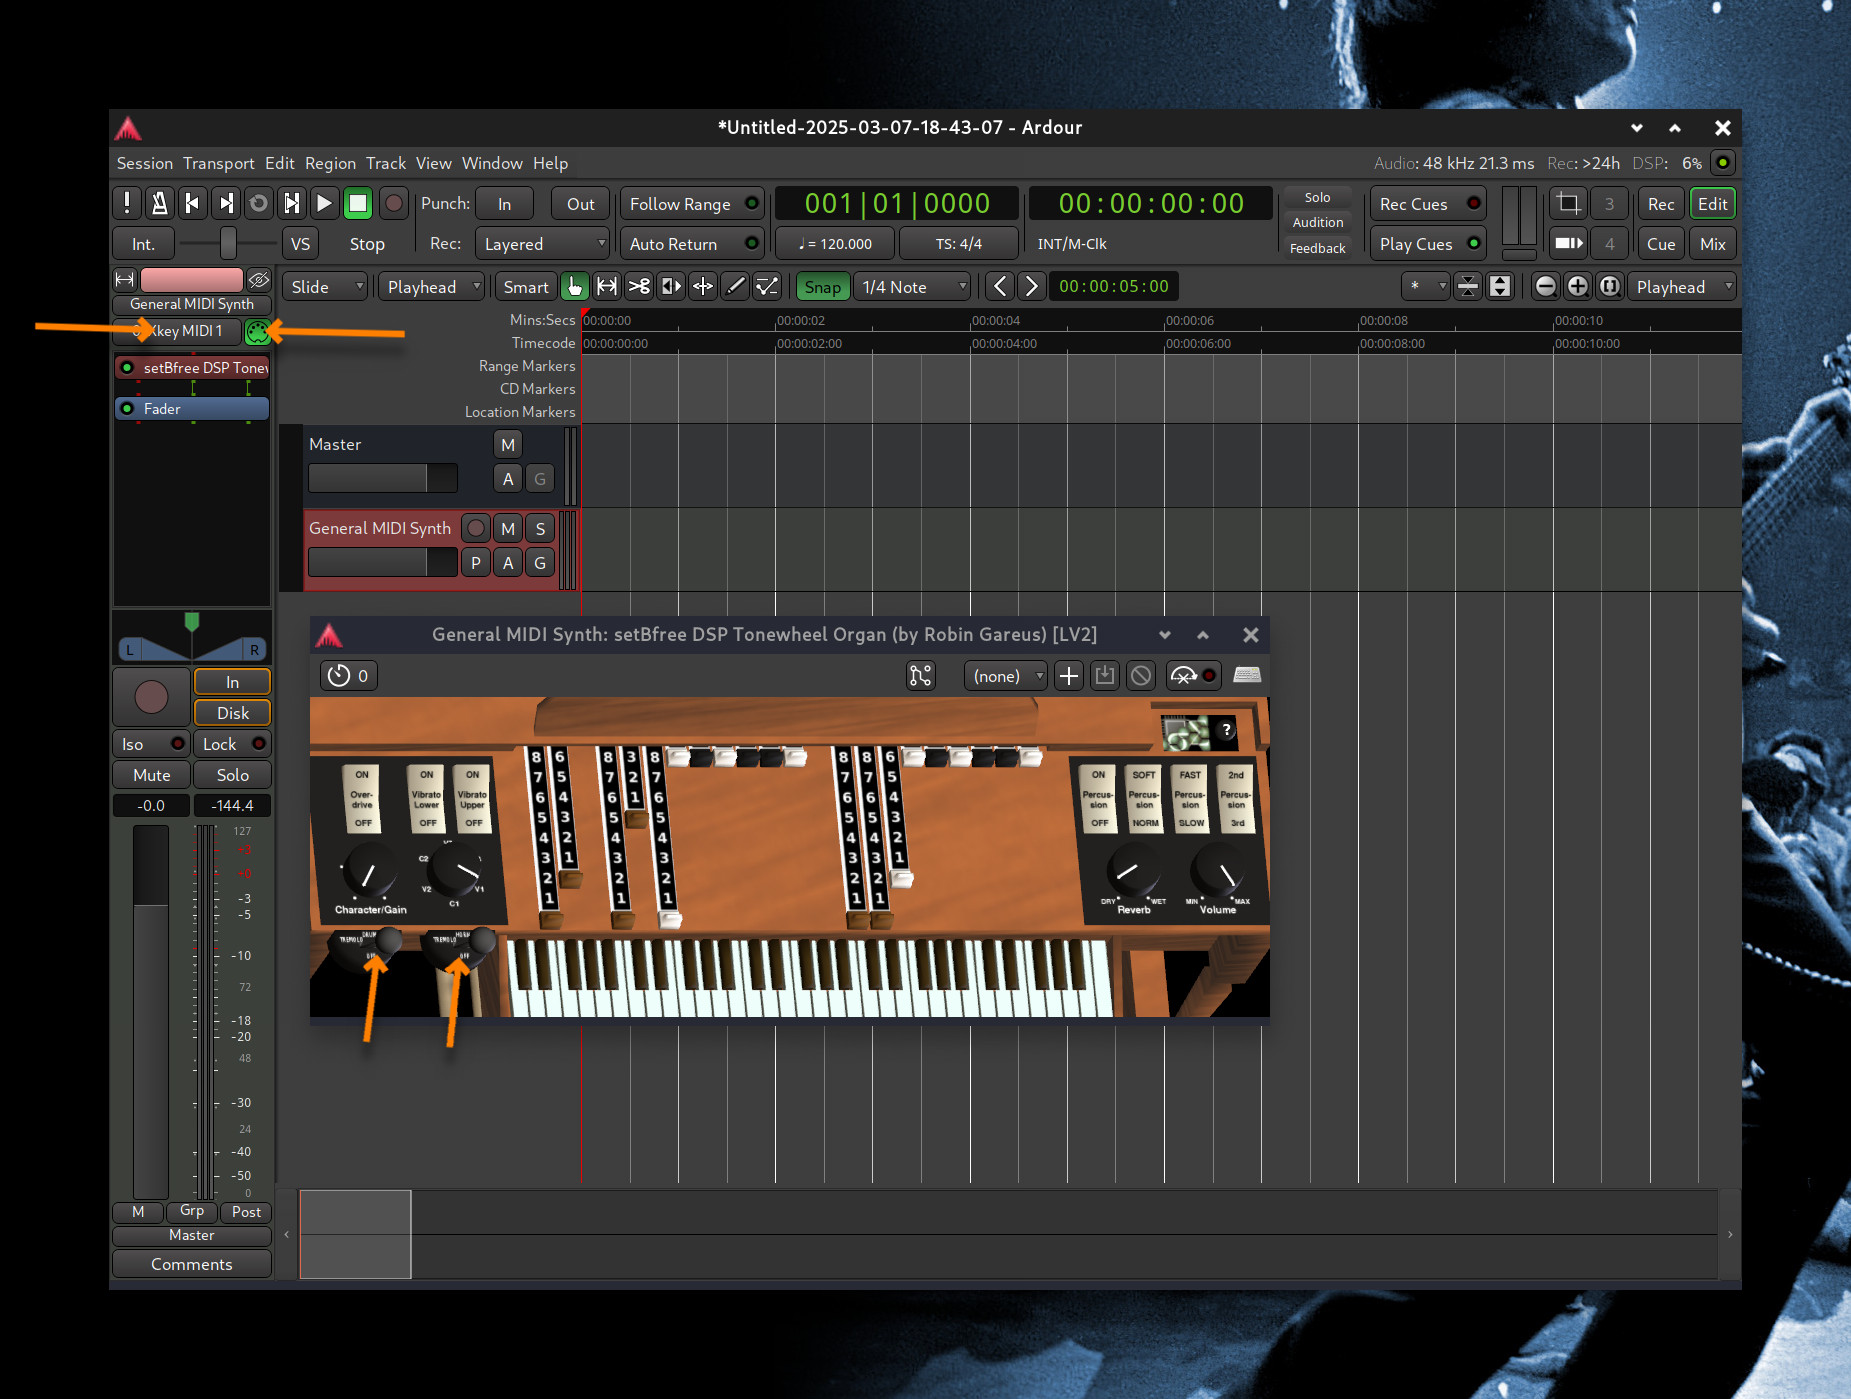This screenshot has height=1399, width=1851.
Task: Toggle the metronome click icon
Action: click(x=159, y=204)
